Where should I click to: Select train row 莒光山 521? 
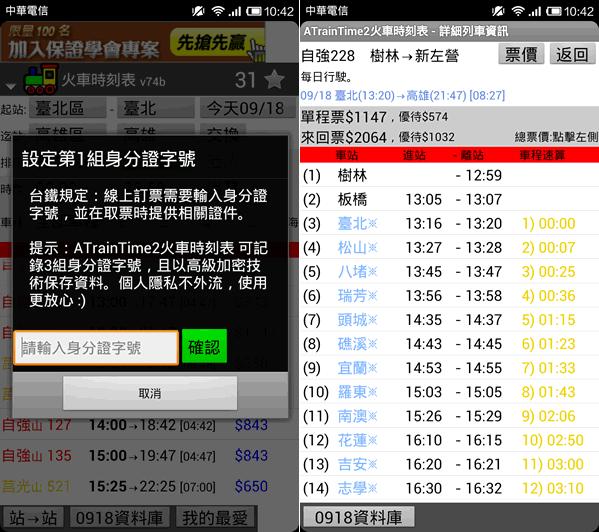149,486
